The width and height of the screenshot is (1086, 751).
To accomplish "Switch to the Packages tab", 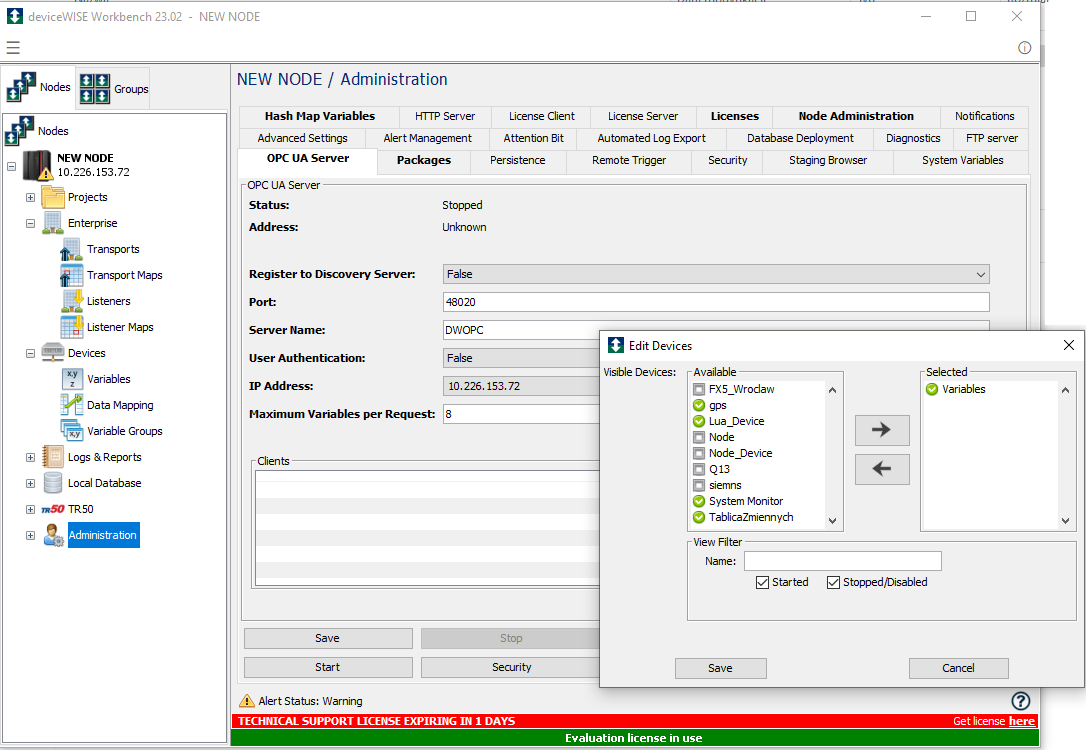I will click(424, 160).
